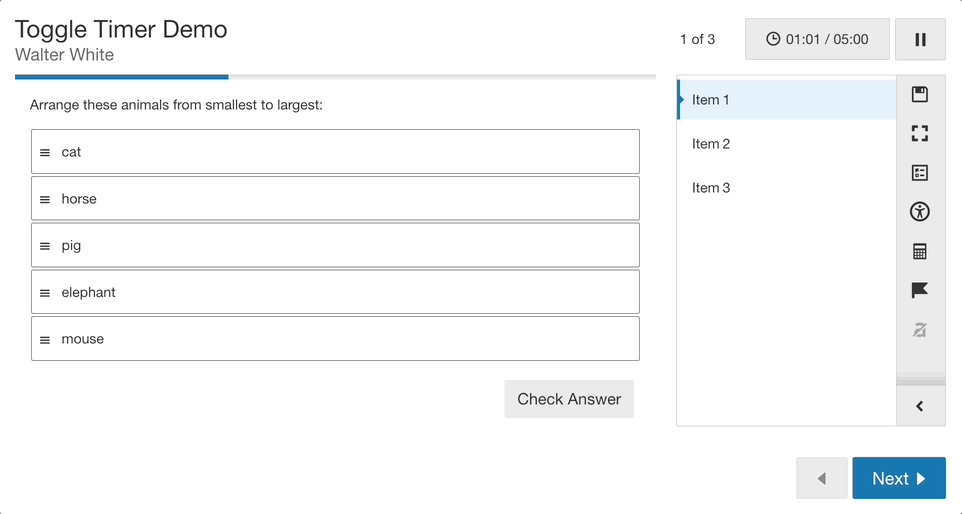The image size is (962, 514).
Task: Open the review screen icon
Action: [x=920, y=173]
